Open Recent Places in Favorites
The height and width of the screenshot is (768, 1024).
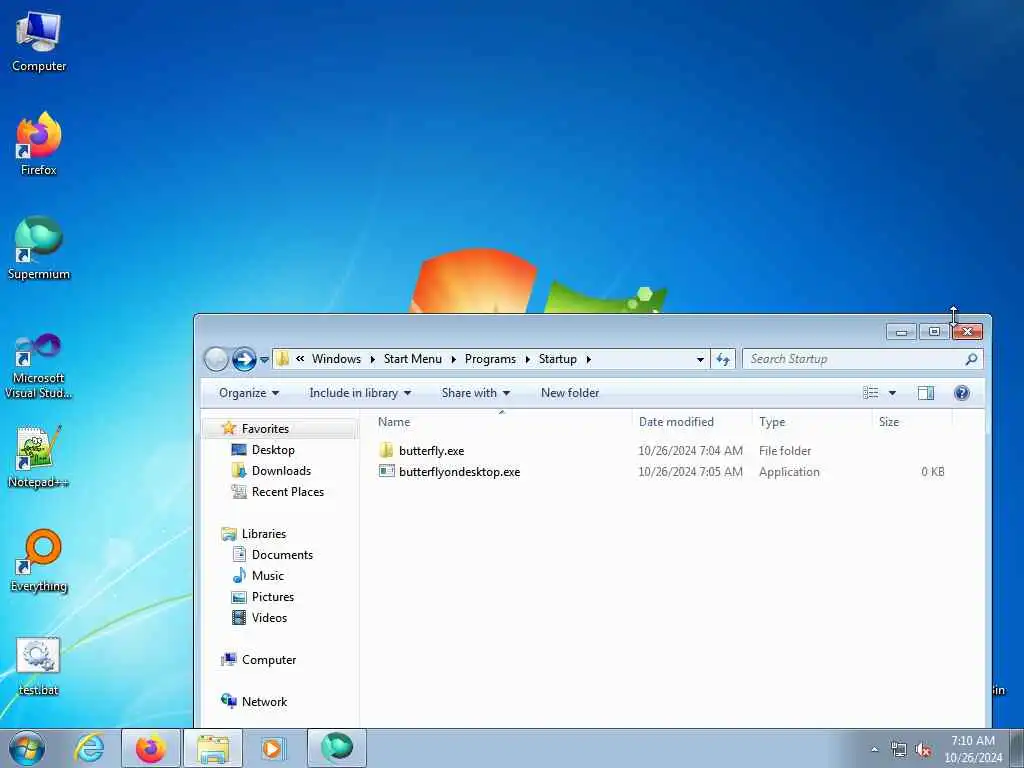(288, 492)
